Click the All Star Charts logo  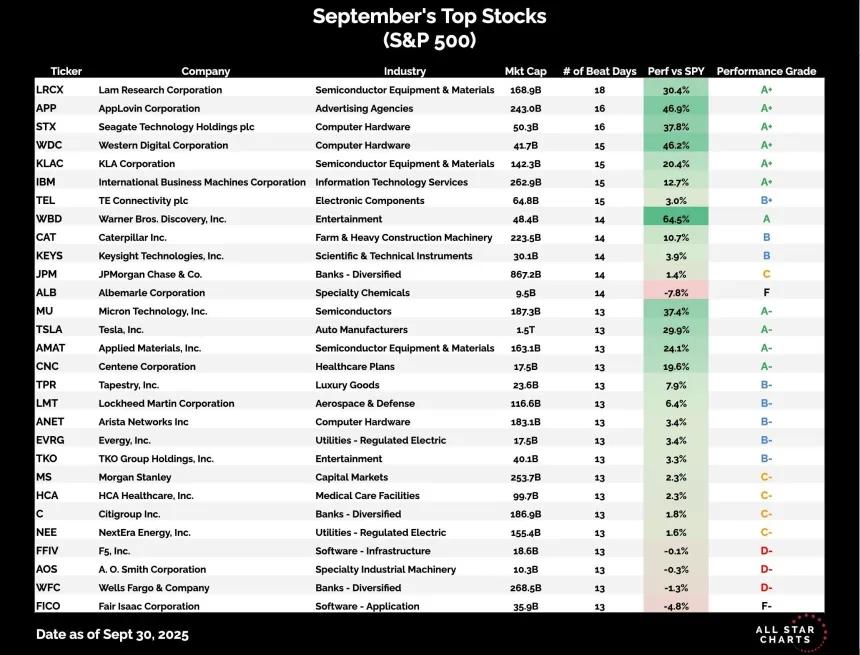pyautogui.click(x=790, y=634)
